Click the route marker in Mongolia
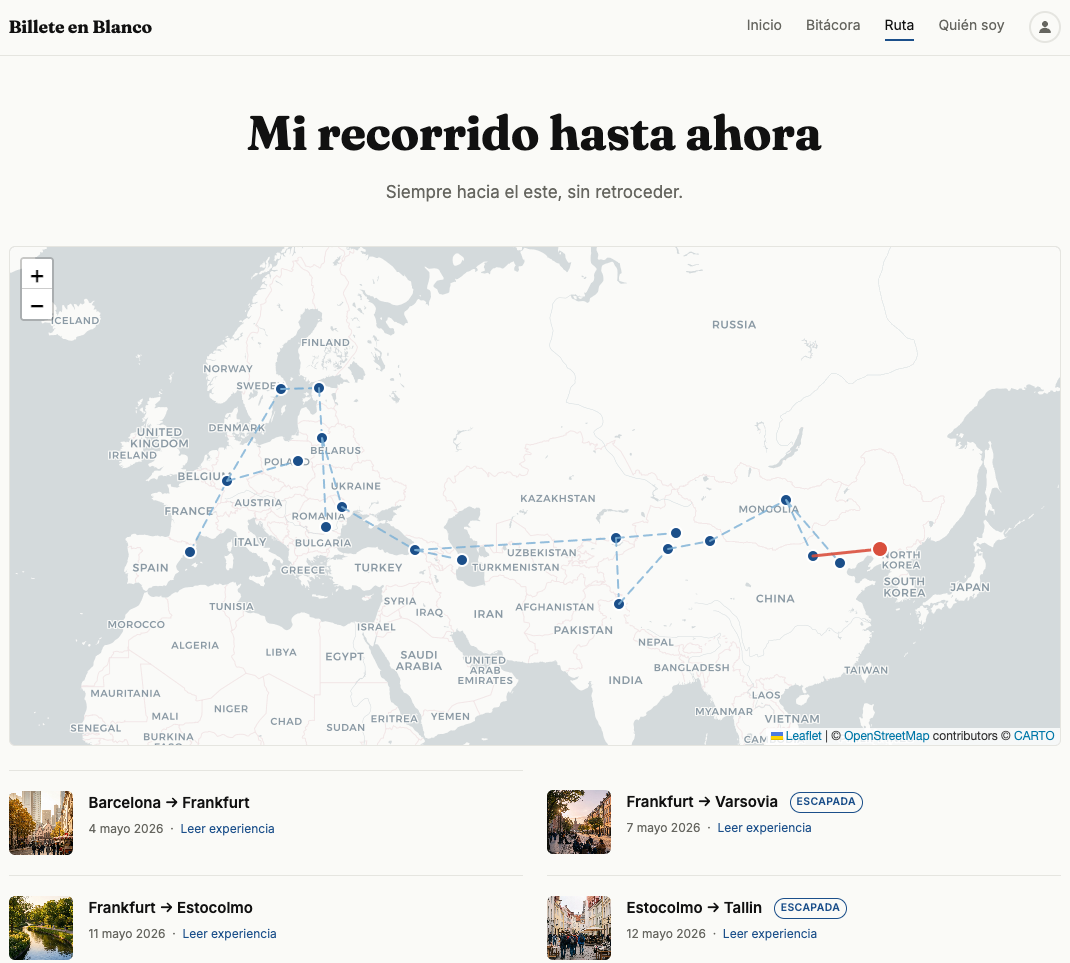 [x=785, y=500]
